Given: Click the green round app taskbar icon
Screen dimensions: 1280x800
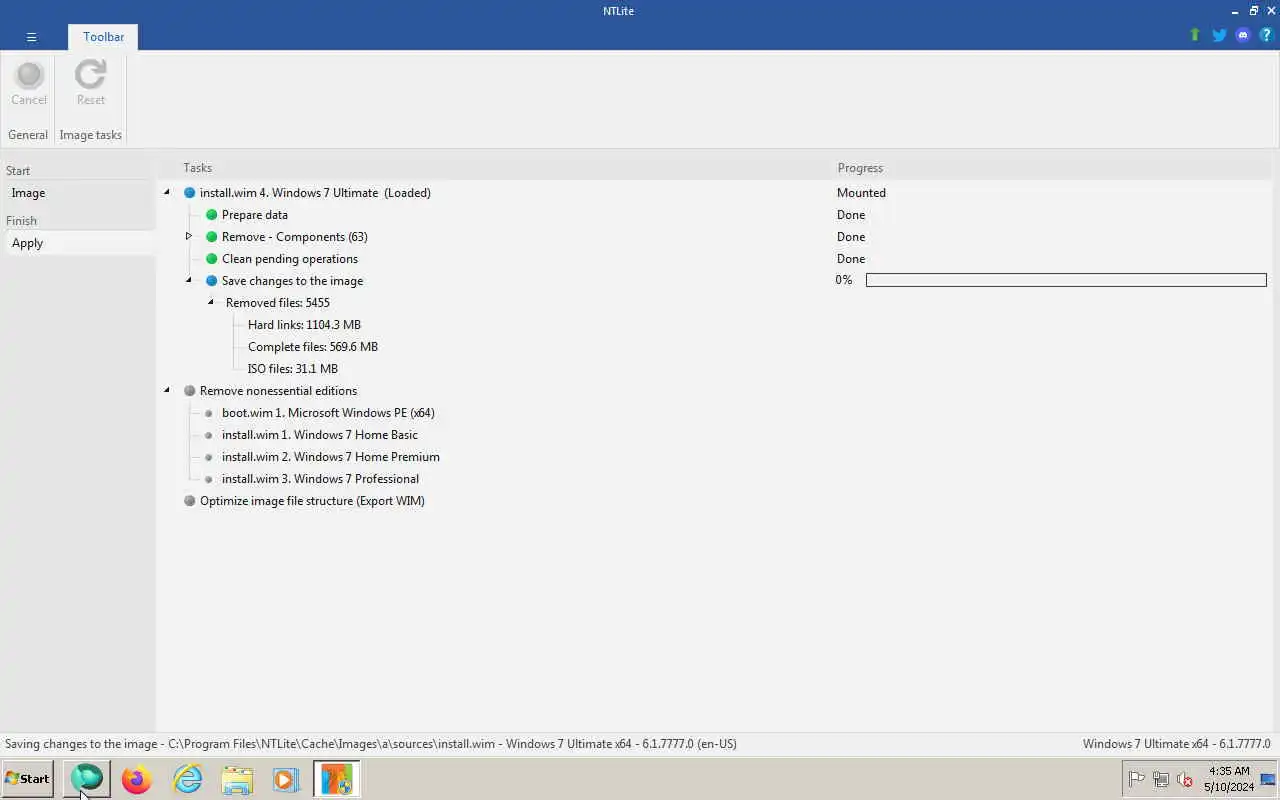Looking at the screenshot, I should point(87,779).
